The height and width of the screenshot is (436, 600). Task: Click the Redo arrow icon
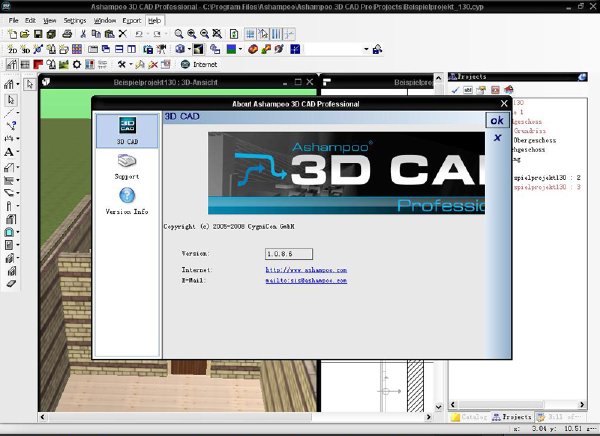[157, 34]
